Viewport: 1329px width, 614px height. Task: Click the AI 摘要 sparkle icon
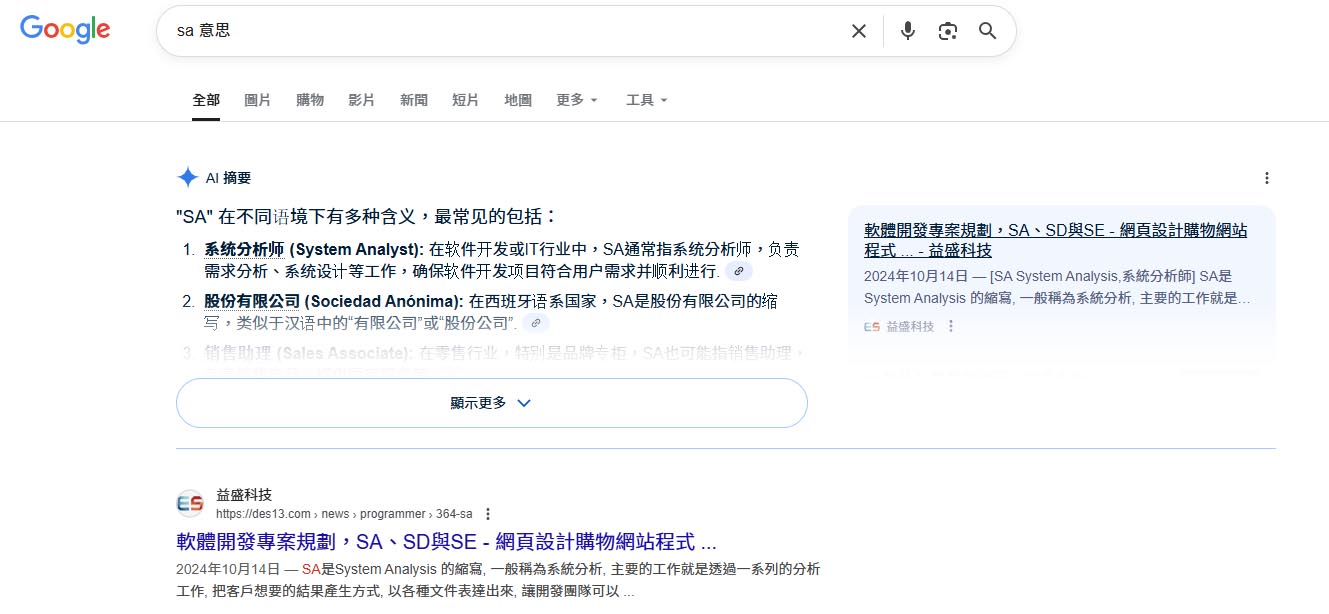pos(187,177)
